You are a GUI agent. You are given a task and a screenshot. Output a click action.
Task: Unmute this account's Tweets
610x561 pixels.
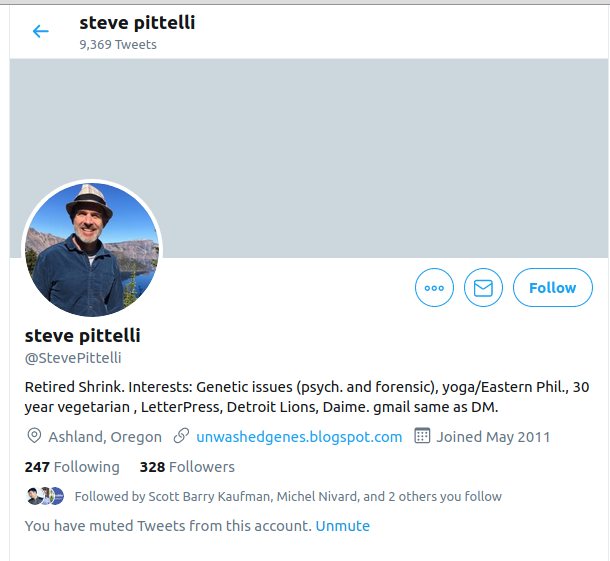[x=342, y=526]
